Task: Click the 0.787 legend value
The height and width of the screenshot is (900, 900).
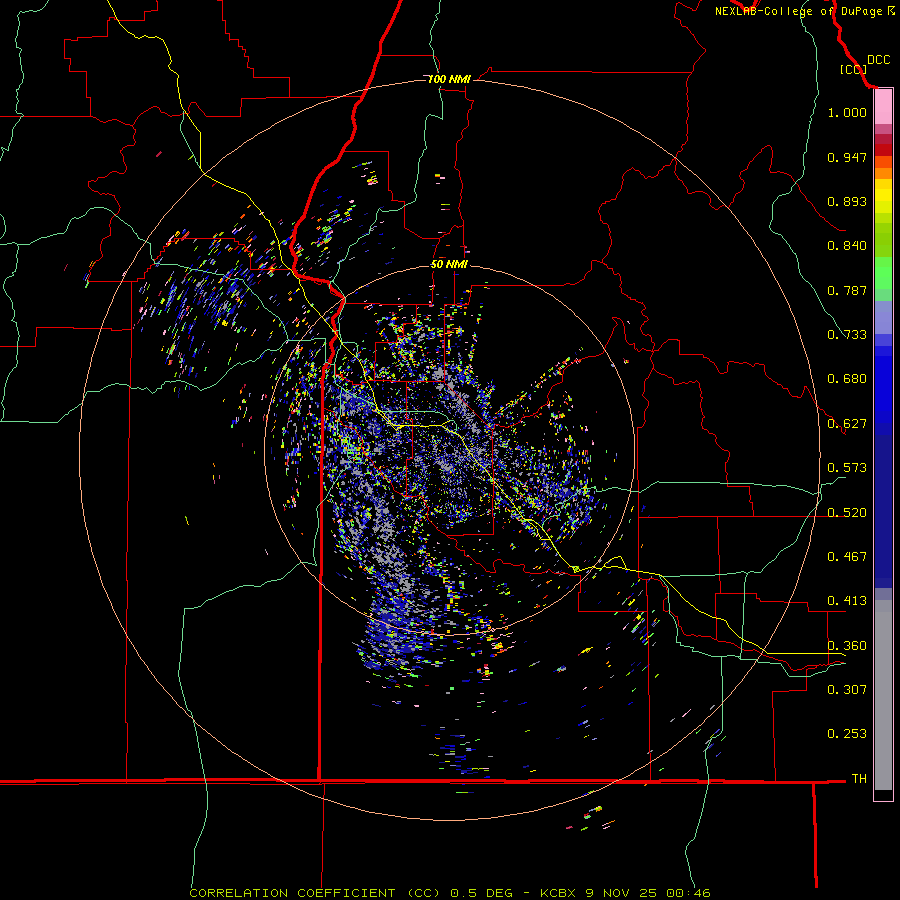Action: 847,290
